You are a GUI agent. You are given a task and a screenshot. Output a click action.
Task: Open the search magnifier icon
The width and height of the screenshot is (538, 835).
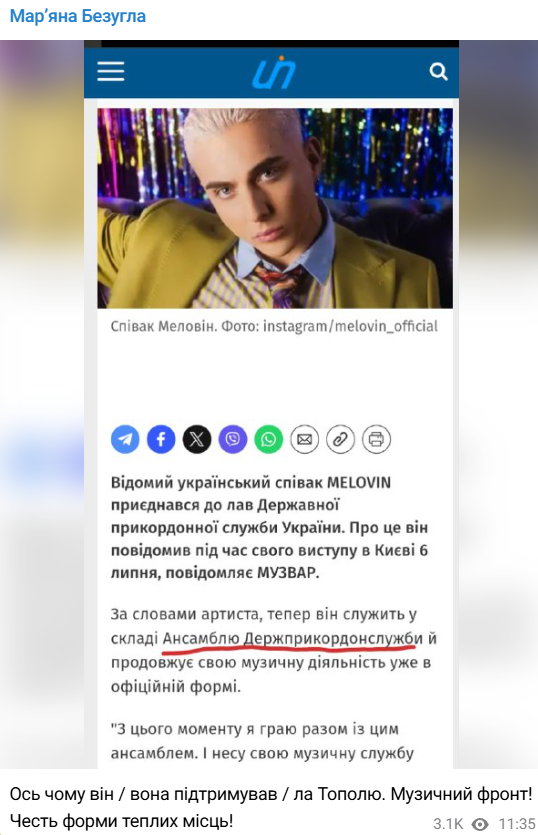[438, 71]
